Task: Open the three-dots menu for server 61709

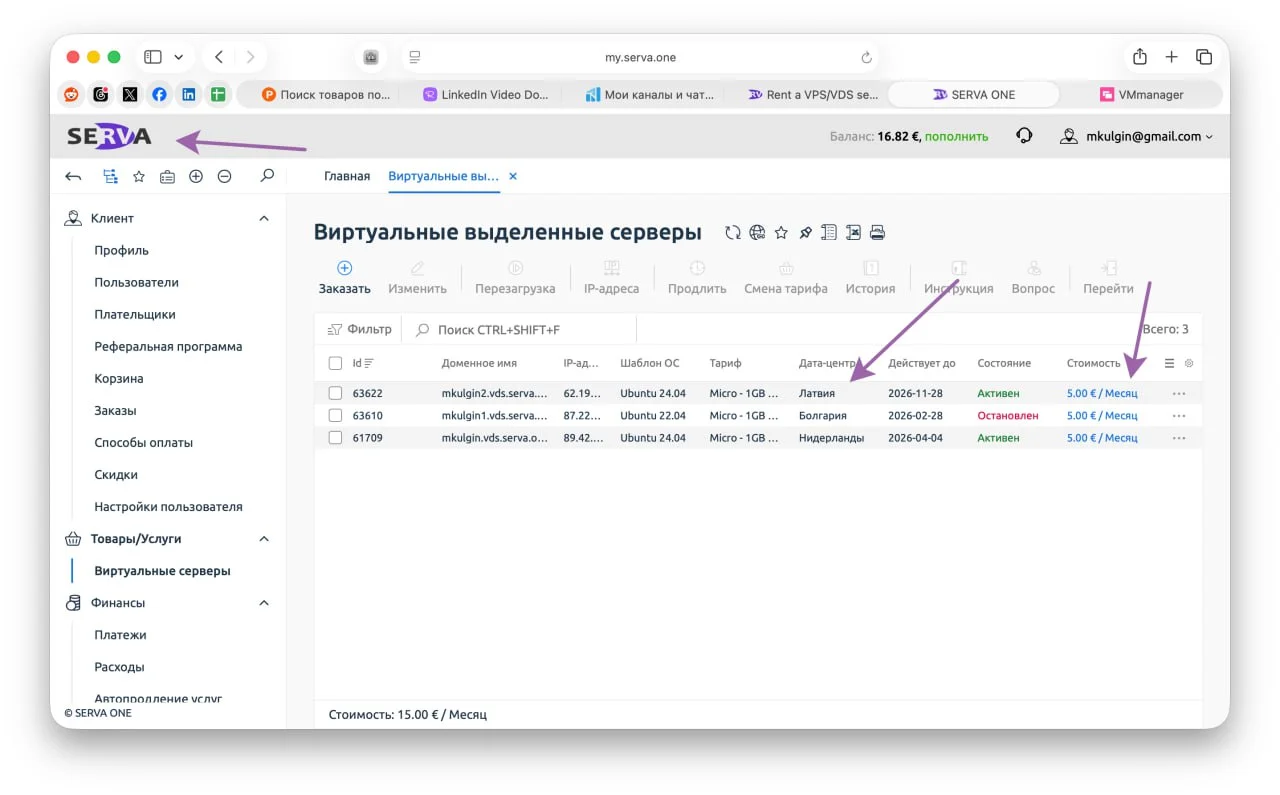Action: 1179,438
